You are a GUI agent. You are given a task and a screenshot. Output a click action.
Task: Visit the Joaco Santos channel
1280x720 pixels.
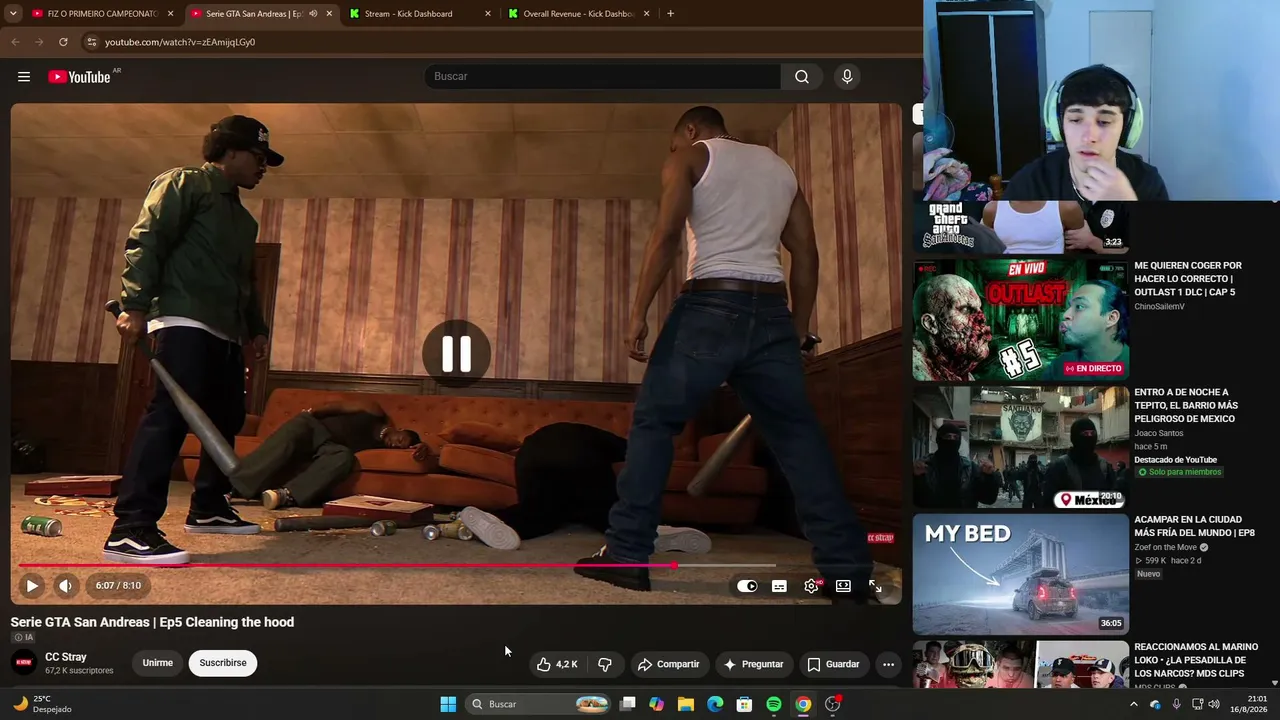point(1158,433)
